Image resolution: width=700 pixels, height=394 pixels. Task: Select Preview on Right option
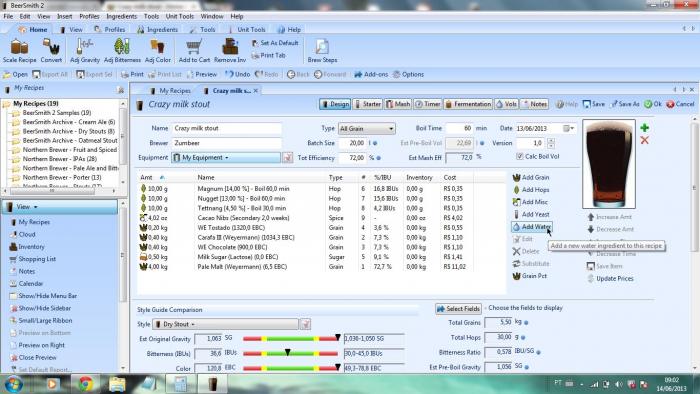coord(37,345)
